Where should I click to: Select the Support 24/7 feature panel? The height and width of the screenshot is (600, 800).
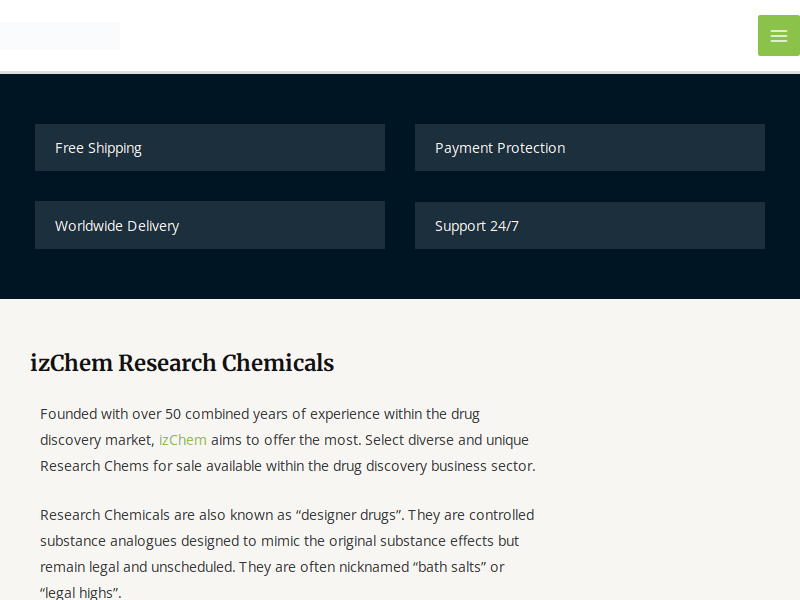pyautogui.click(x=589, y=225)
